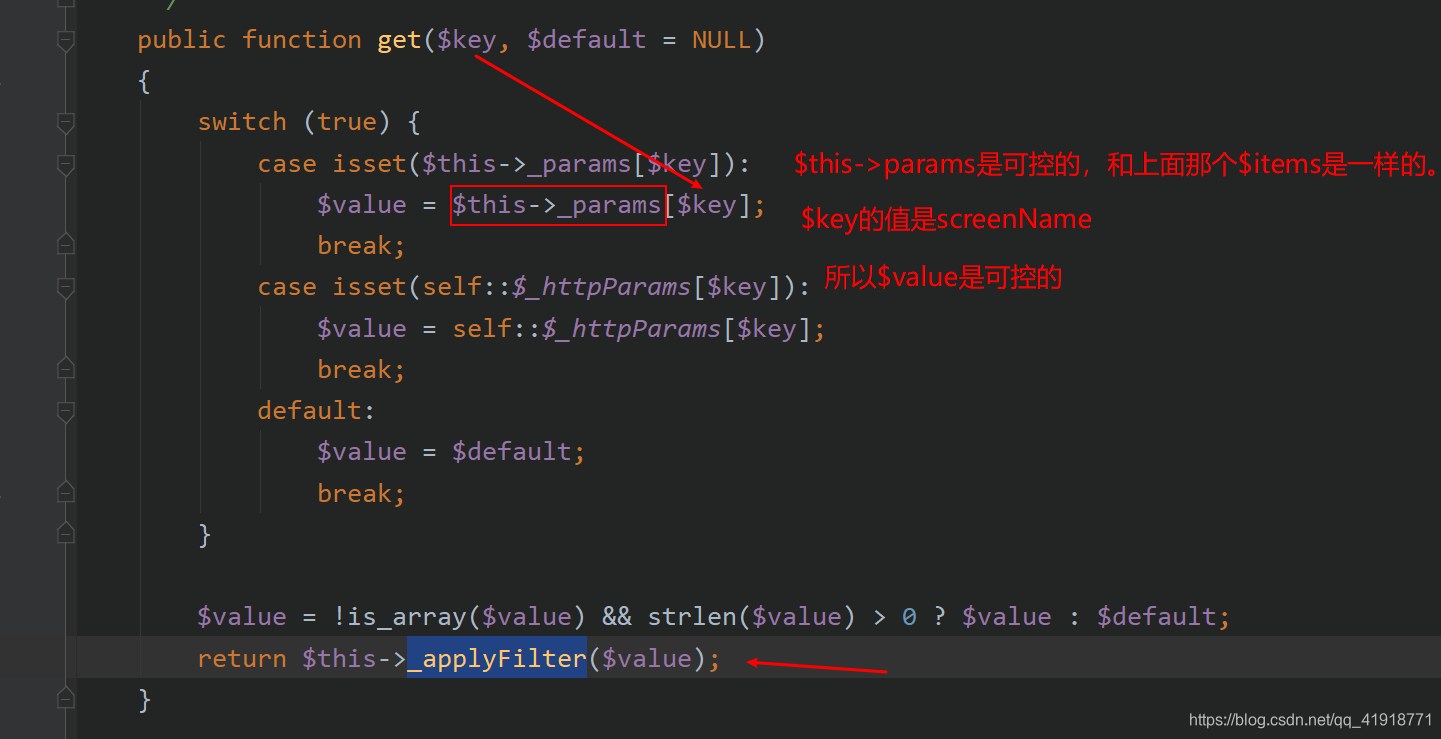This screenshot has width=1441, height=739.
Task: Click fold-end marker at function closing brace
Action: [66, 699]
